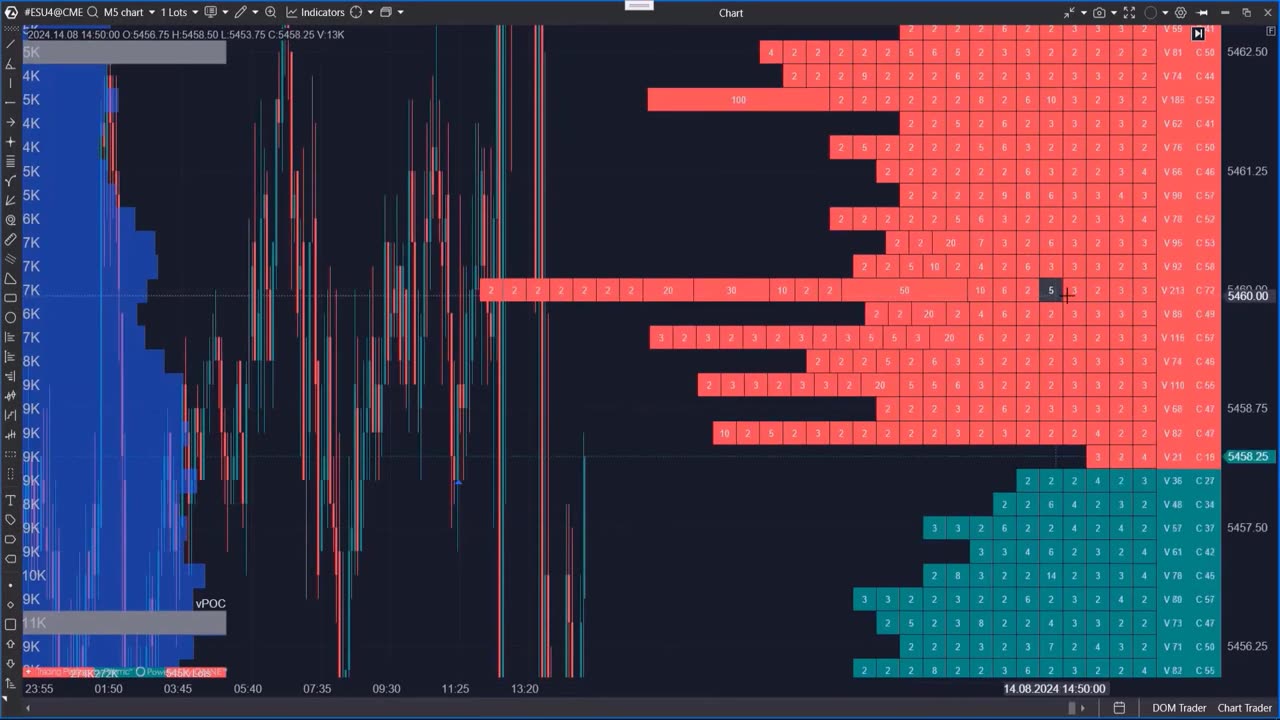Click the Chart window title

(x=731, y=13)
